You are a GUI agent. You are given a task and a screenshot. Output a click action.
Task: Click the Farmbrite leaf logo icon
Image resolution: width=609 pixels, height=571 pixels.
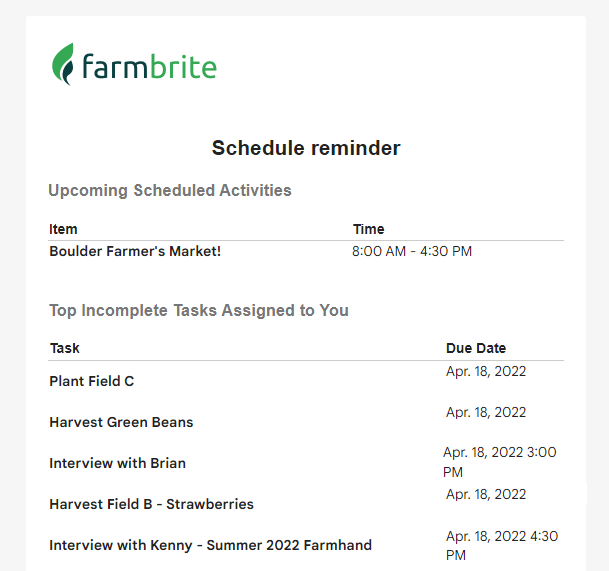point(63,64)
